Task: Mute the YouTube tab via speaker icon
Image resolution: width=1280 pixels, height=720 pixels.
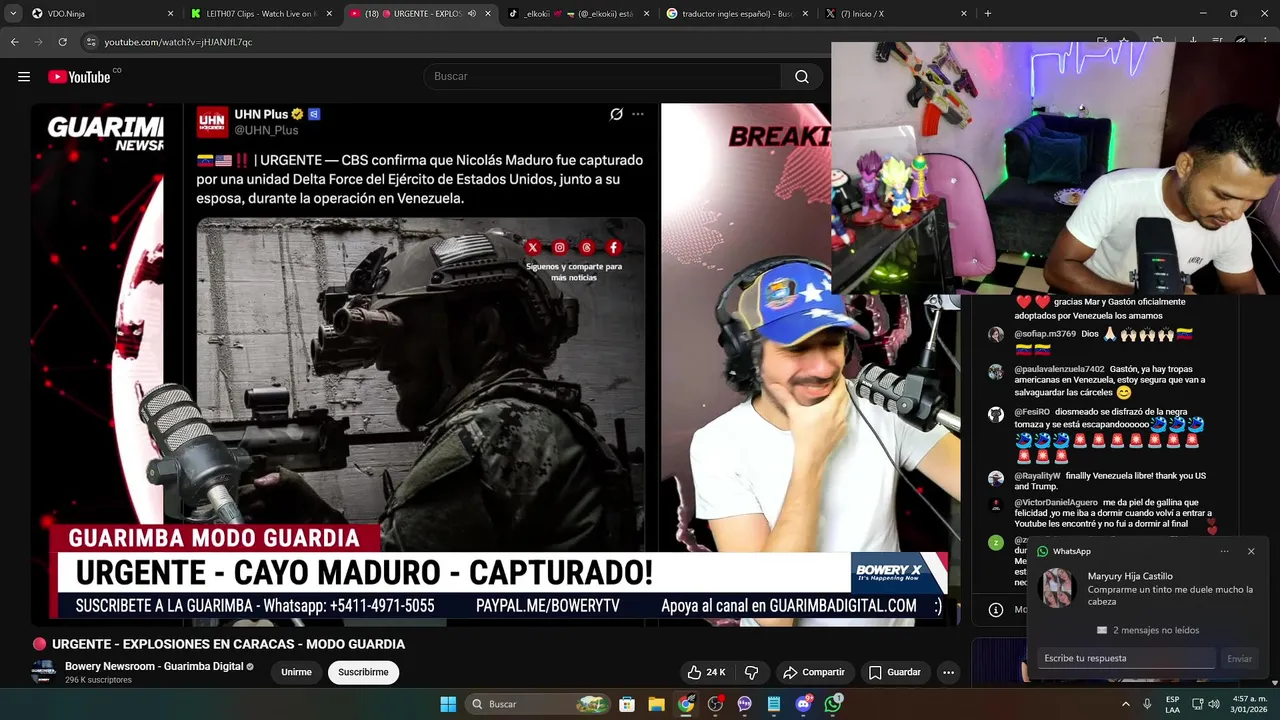Action: (x=472, y=14)
